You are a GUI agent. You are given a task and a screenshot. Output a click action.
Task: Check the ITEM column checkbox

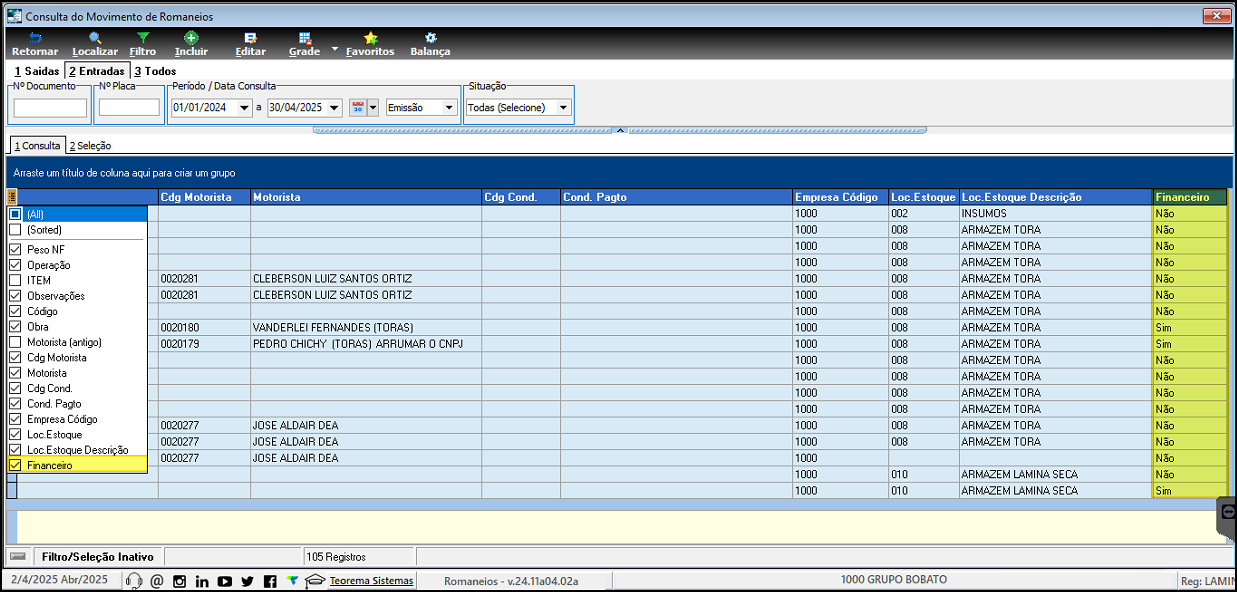tap(15, 280)
